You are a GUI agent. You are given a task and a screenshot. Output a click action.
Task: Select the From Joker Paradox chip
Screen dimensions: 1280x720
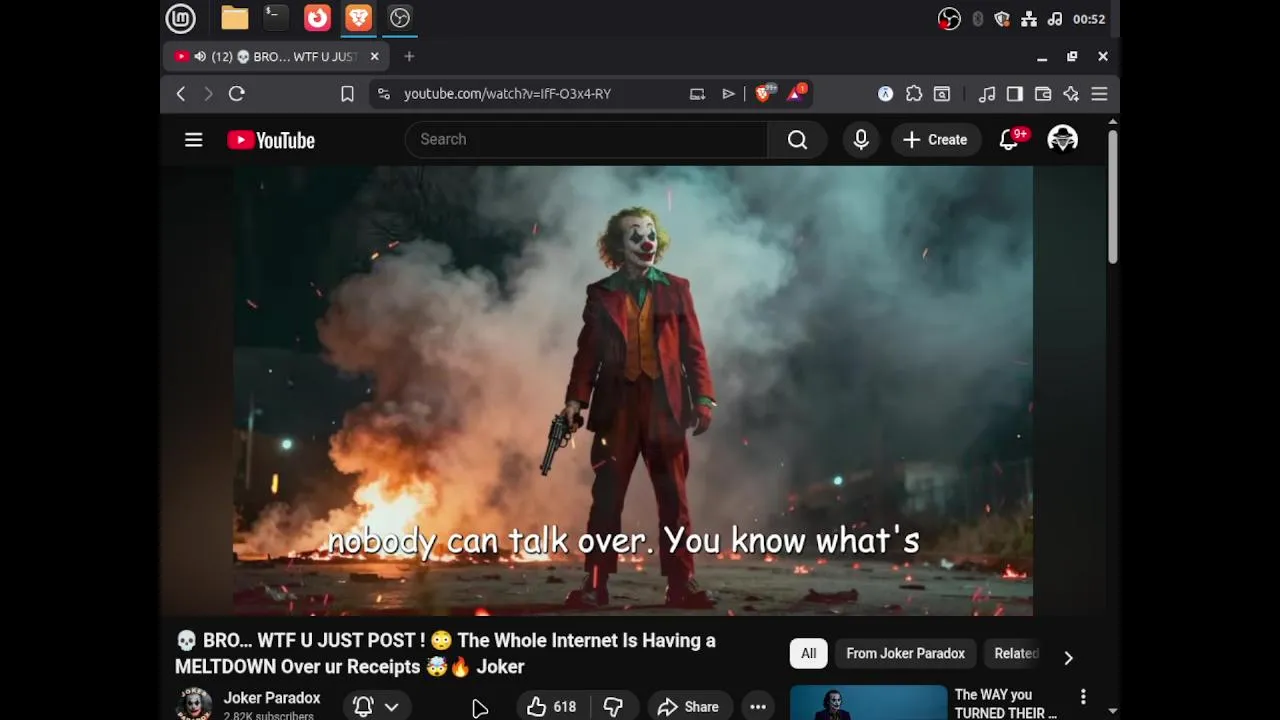(905, 654)
